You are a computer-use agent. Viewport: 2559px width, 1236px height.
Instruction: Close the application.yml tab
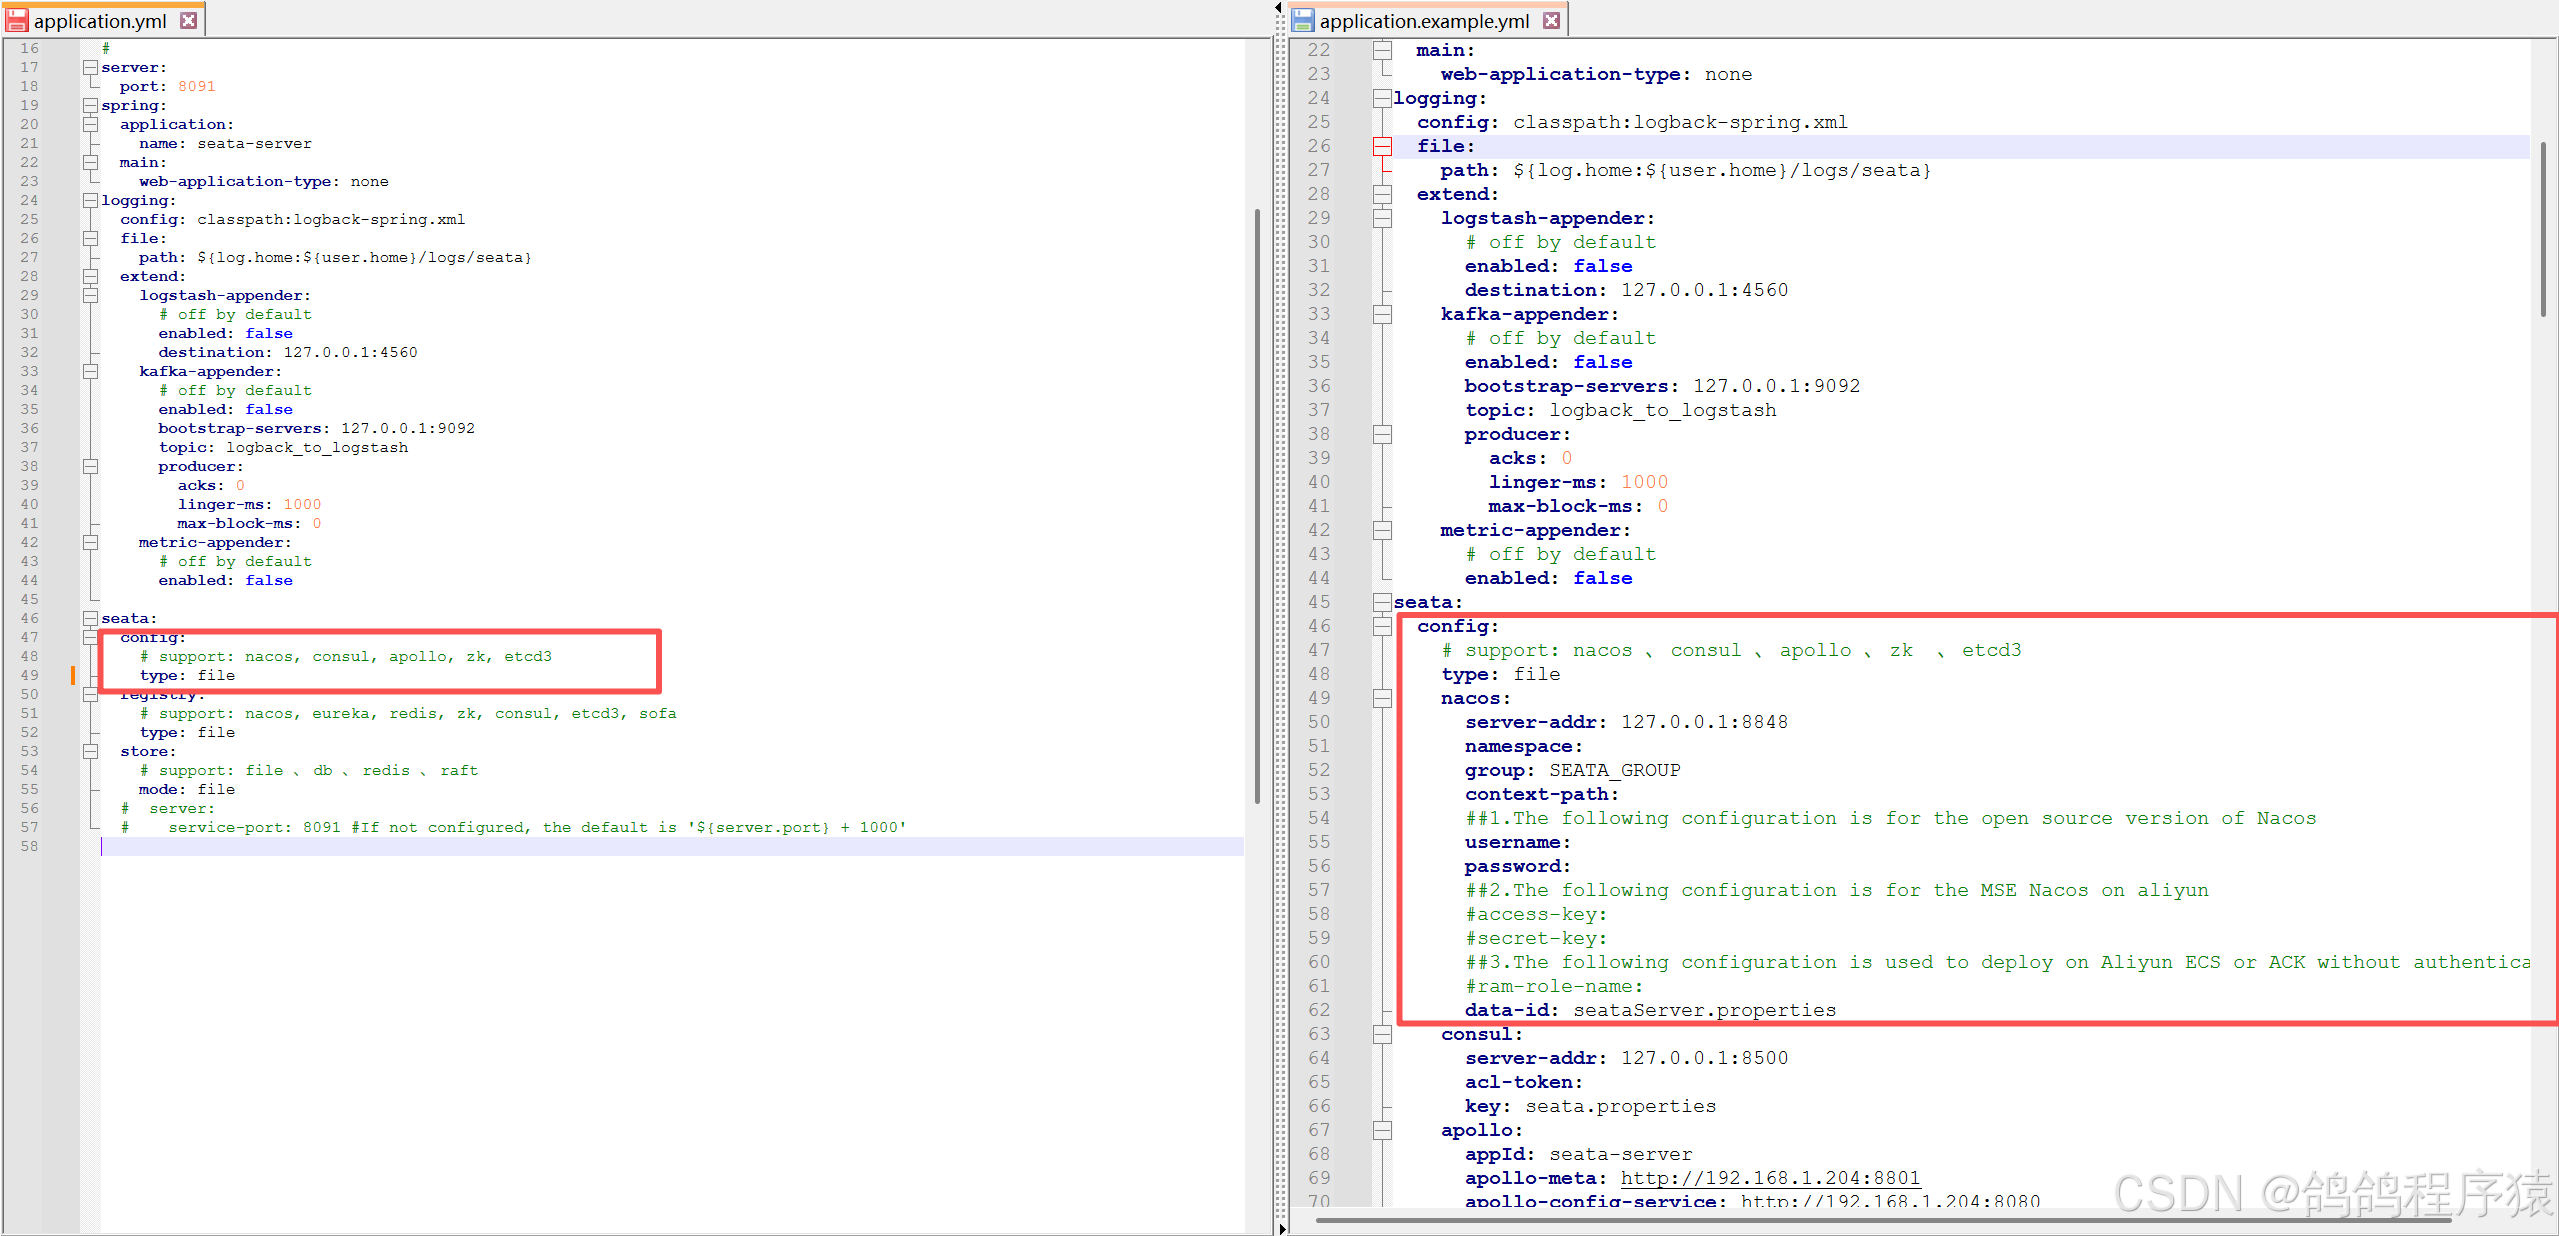click(188, 20)
